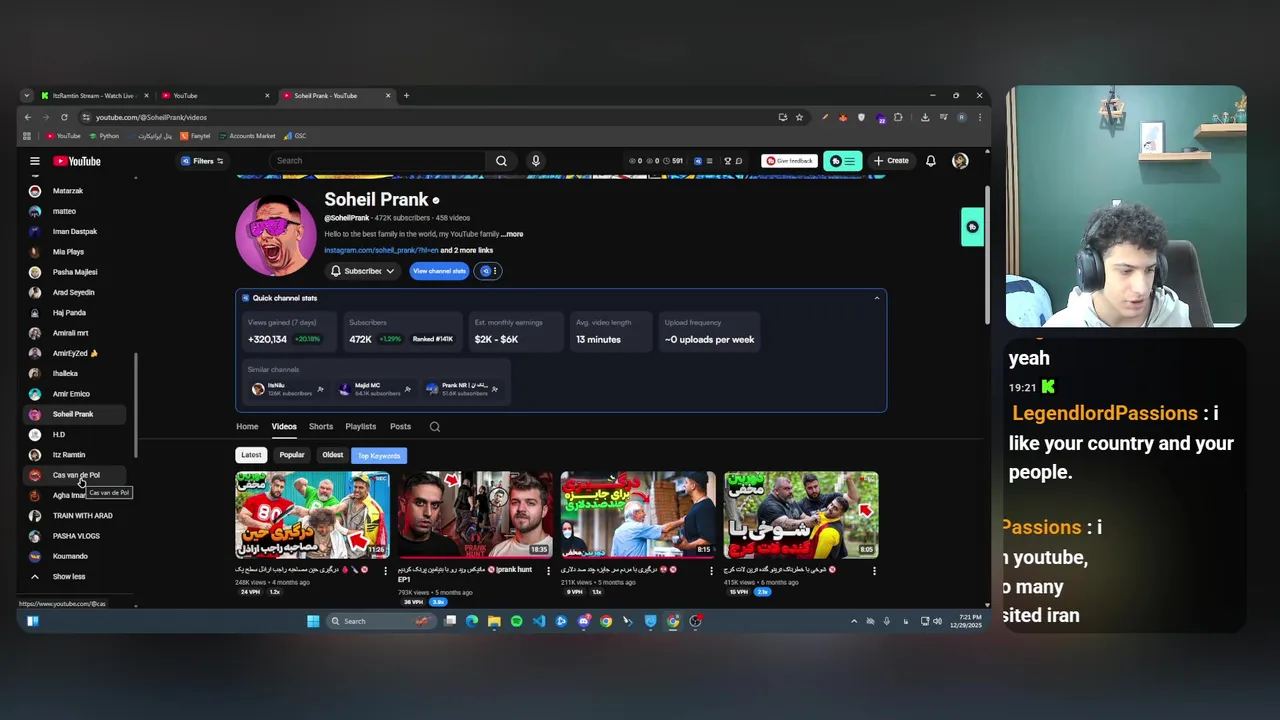Track similar channel Prank NR
Screen dimensions: 1280x720
tap(495, 389)
